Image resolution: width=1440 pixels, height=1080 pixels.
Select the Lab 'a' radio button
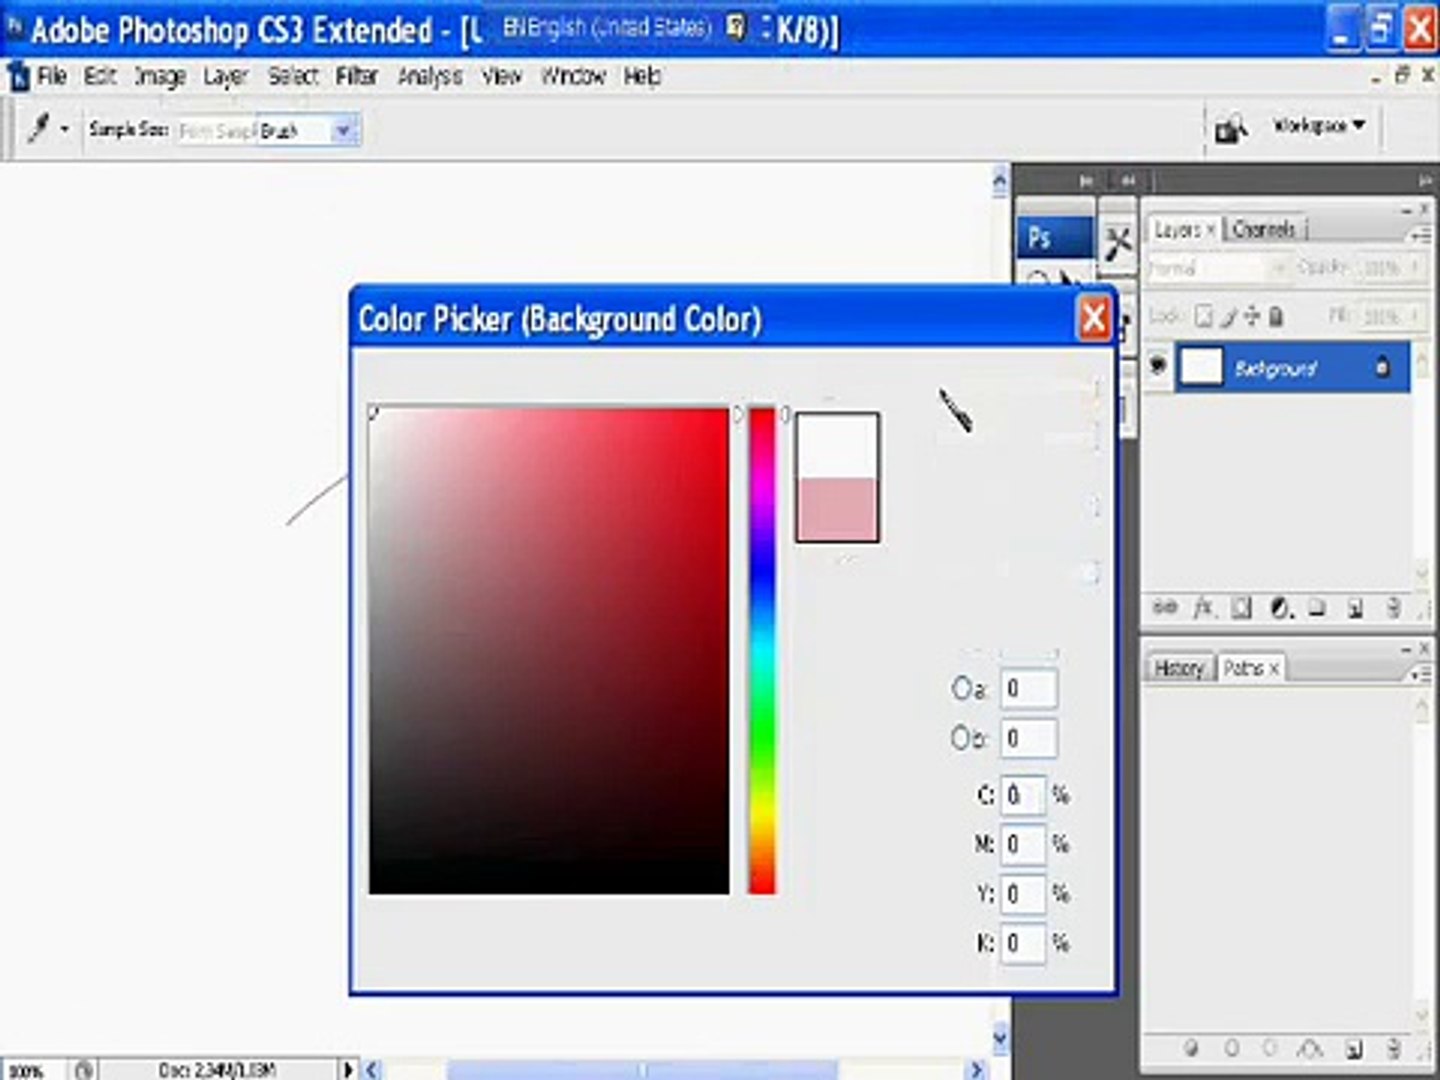[x=962, y=688]
